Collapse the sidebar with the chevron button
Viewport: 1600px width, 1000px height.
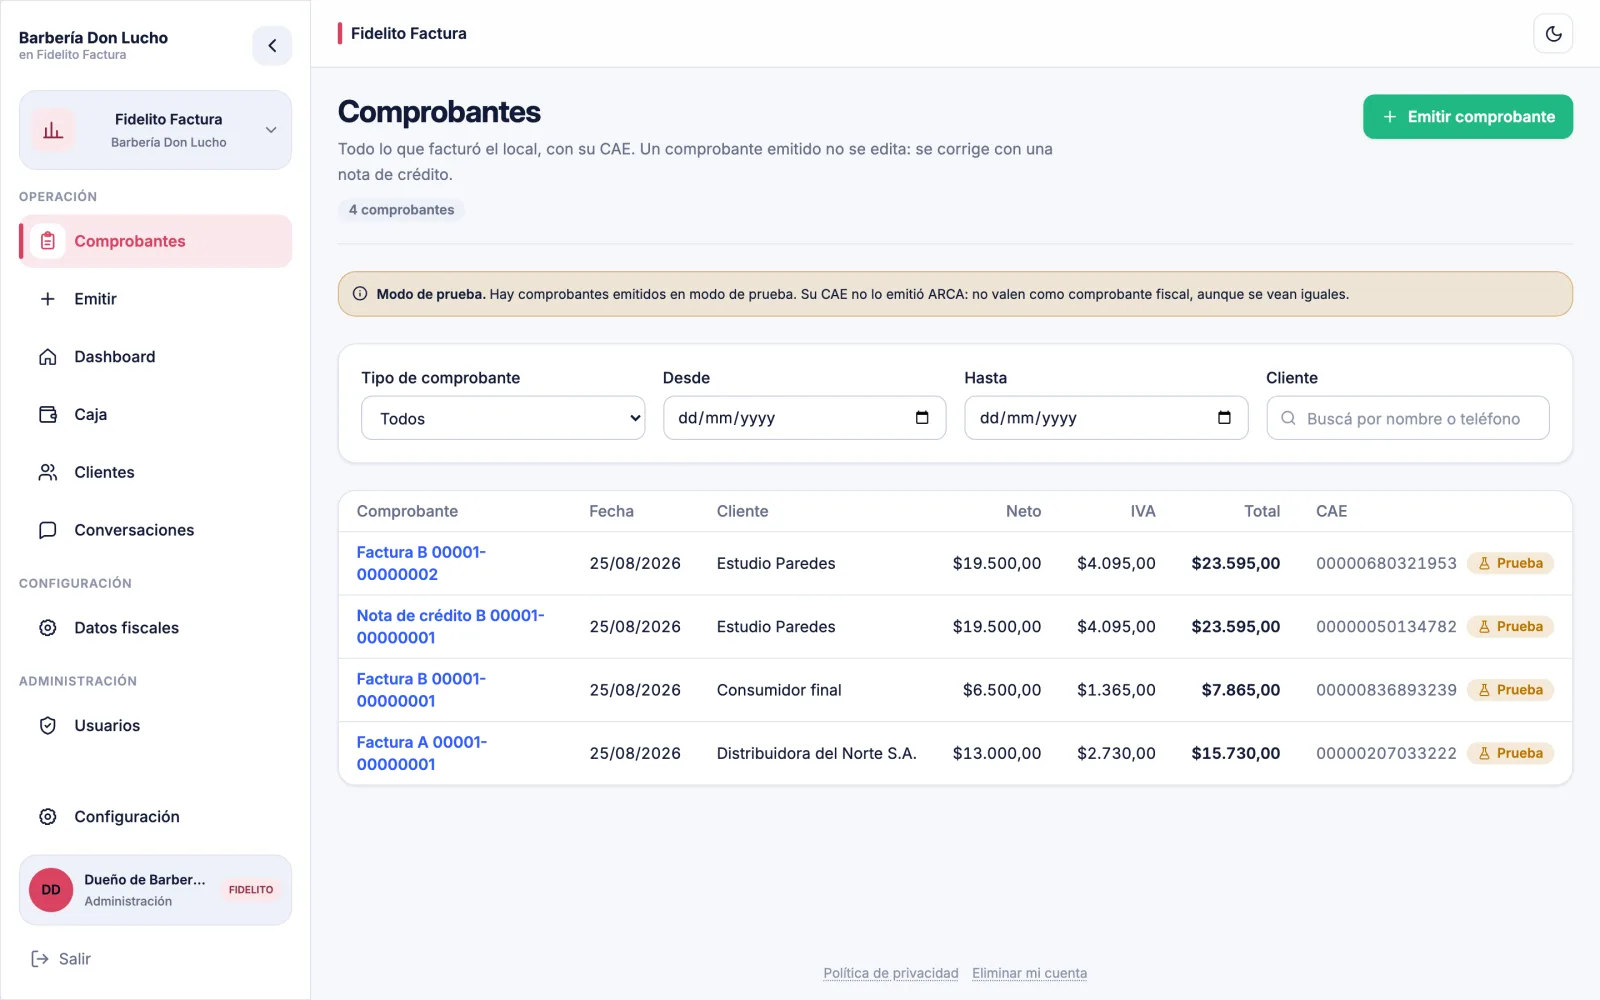point(272,46)
